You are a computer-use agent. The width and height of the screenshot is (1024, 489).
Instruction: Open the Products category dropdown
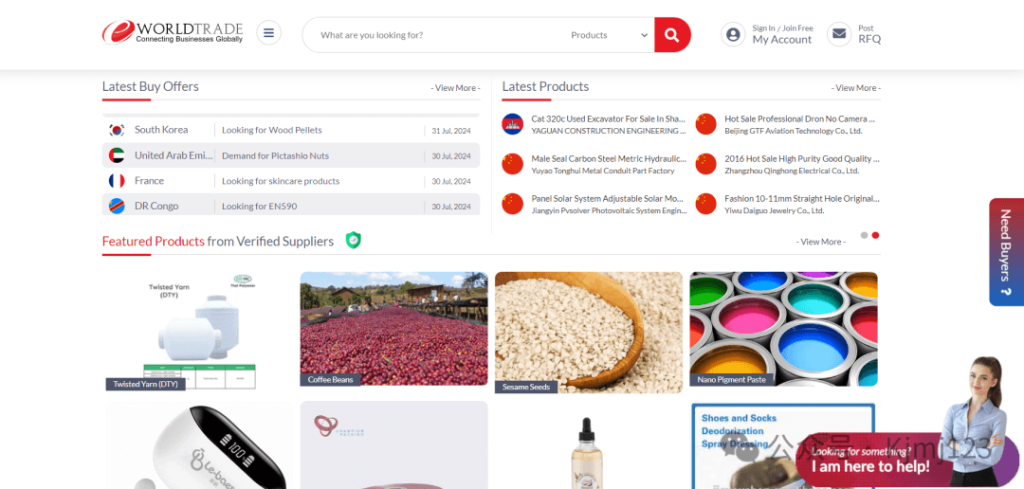coord(609,35)
